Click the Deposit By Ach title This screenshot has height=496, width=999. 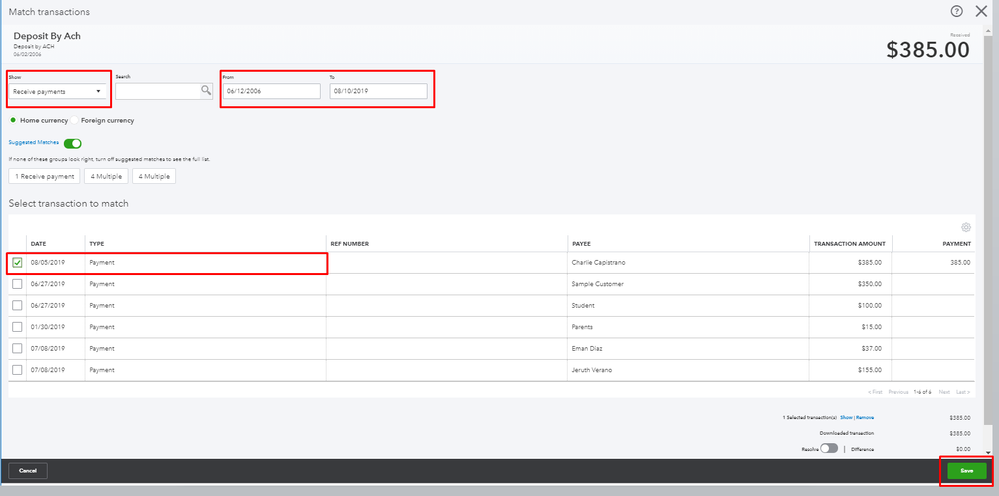coord(47,36)
